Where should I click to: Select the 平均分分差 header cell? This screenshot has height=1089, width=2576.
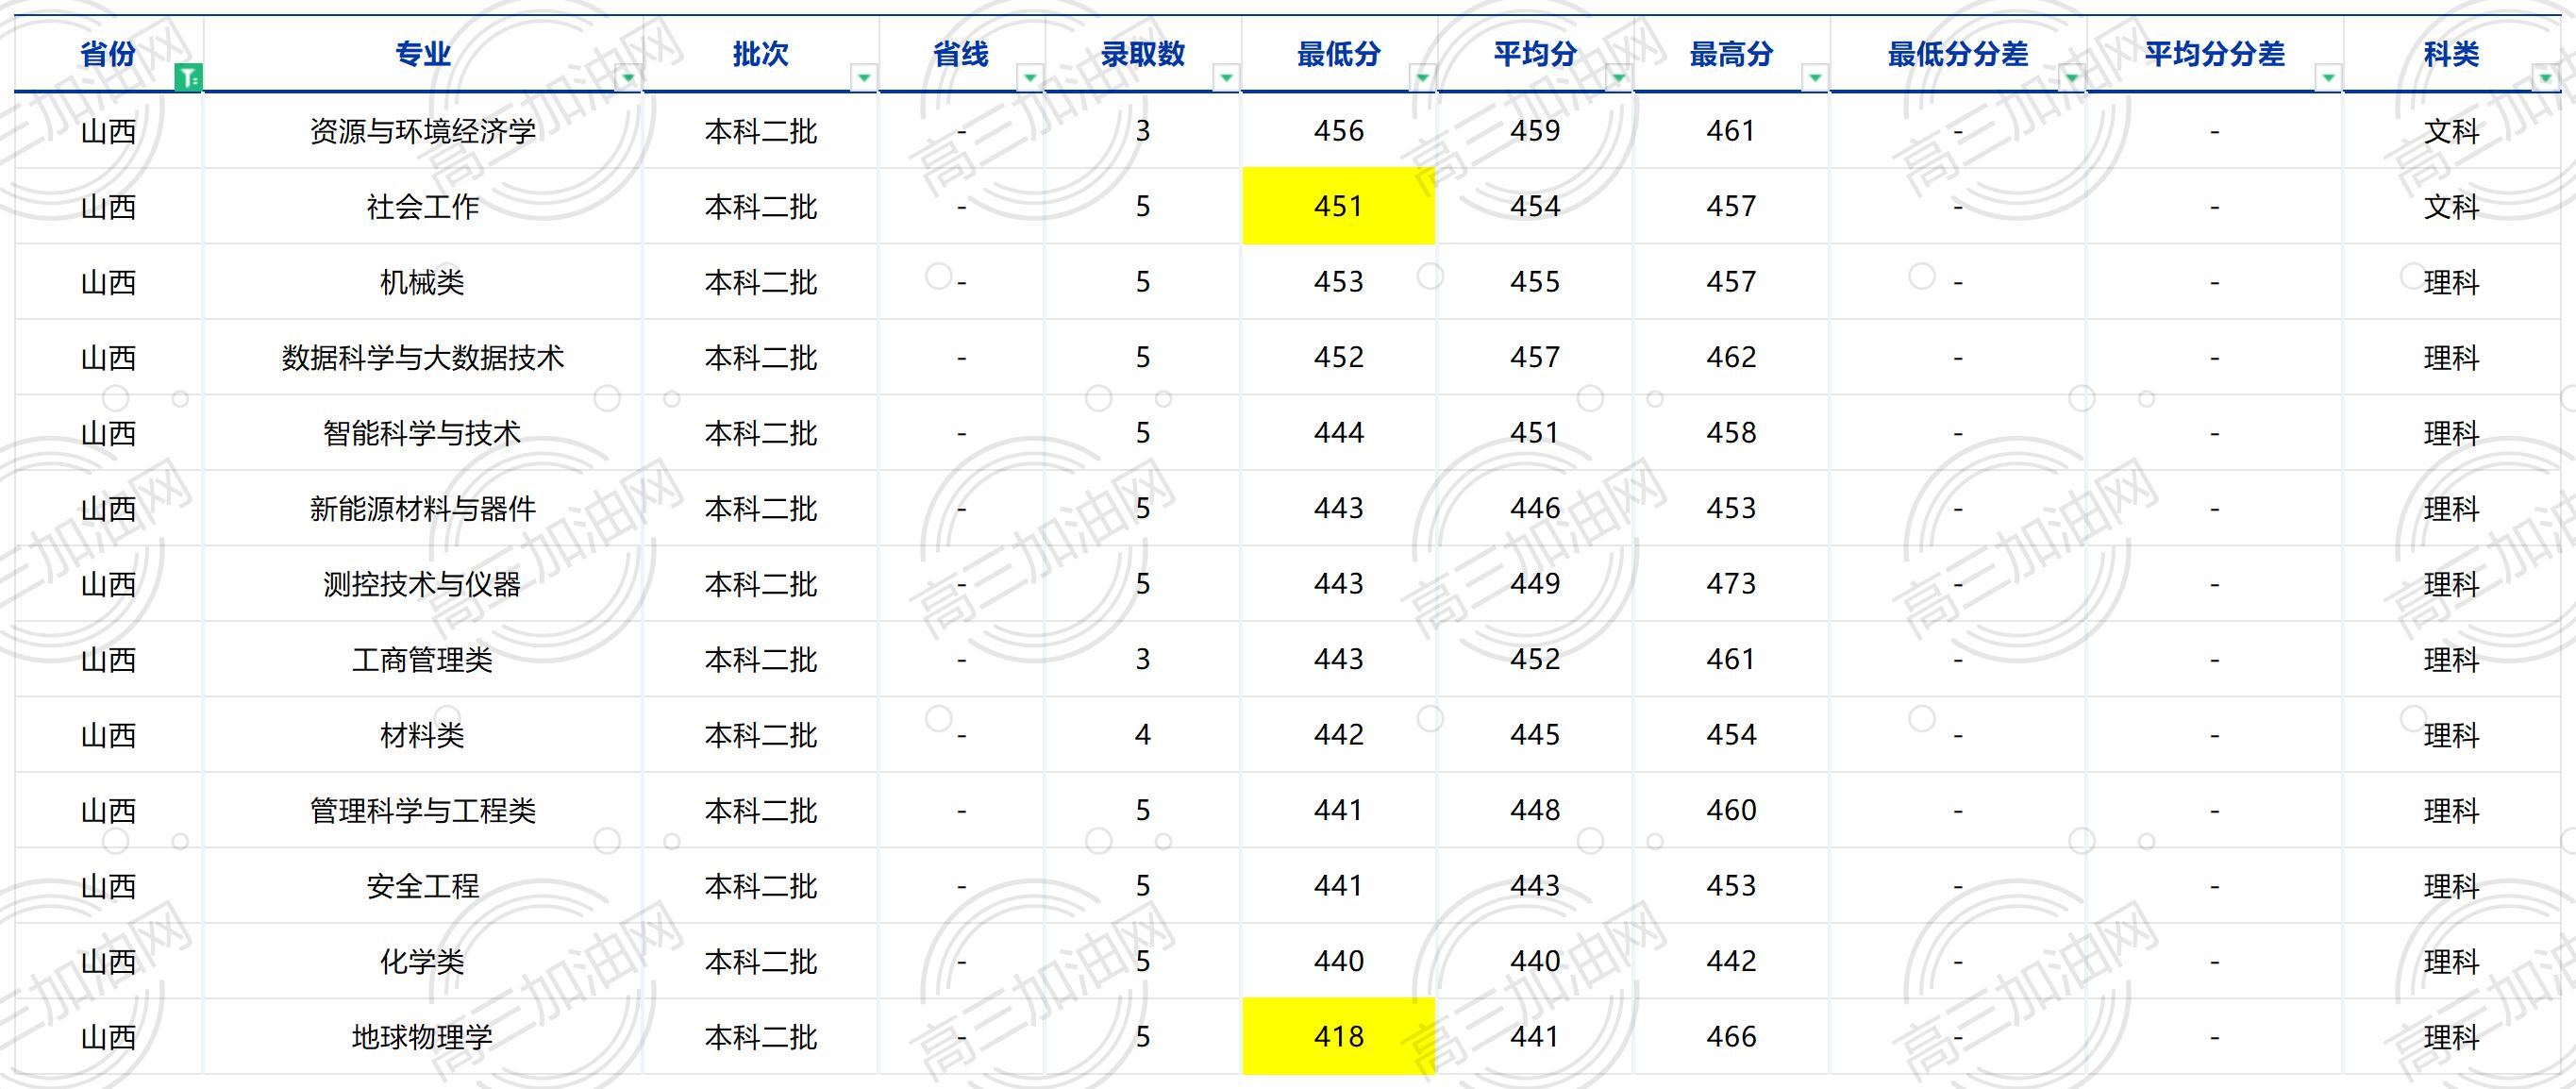click(x=2214, y=54)
